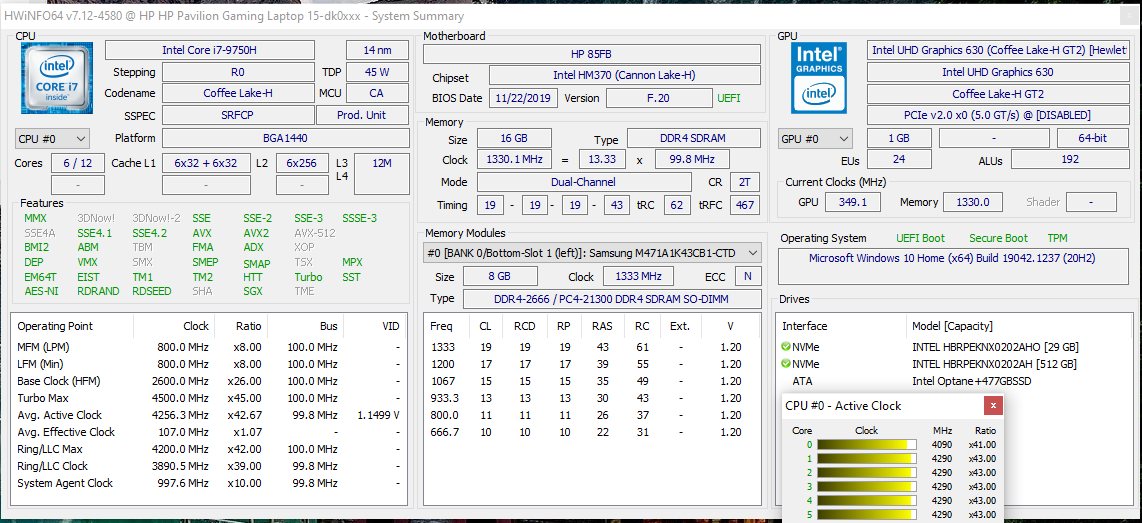Click the ECC N field
1142x523 pixels.
(747, 276)
